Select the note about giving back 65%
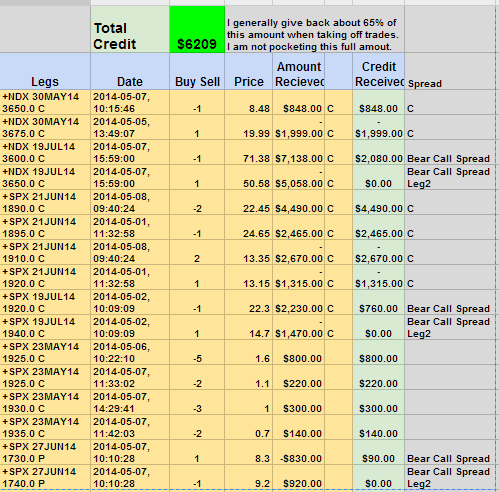 pos(315,29)
